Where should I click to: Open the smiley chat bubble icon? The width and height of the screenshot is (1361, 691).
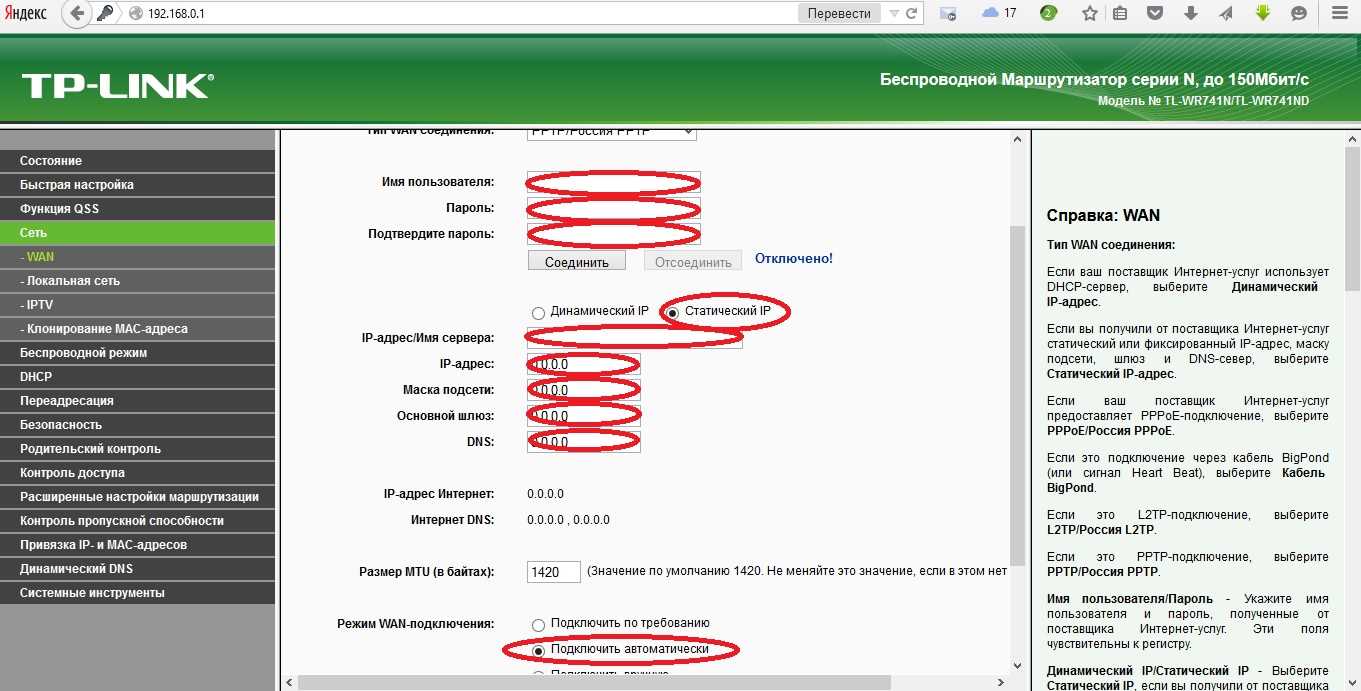pyautogui.click(x=1299, y=13)
